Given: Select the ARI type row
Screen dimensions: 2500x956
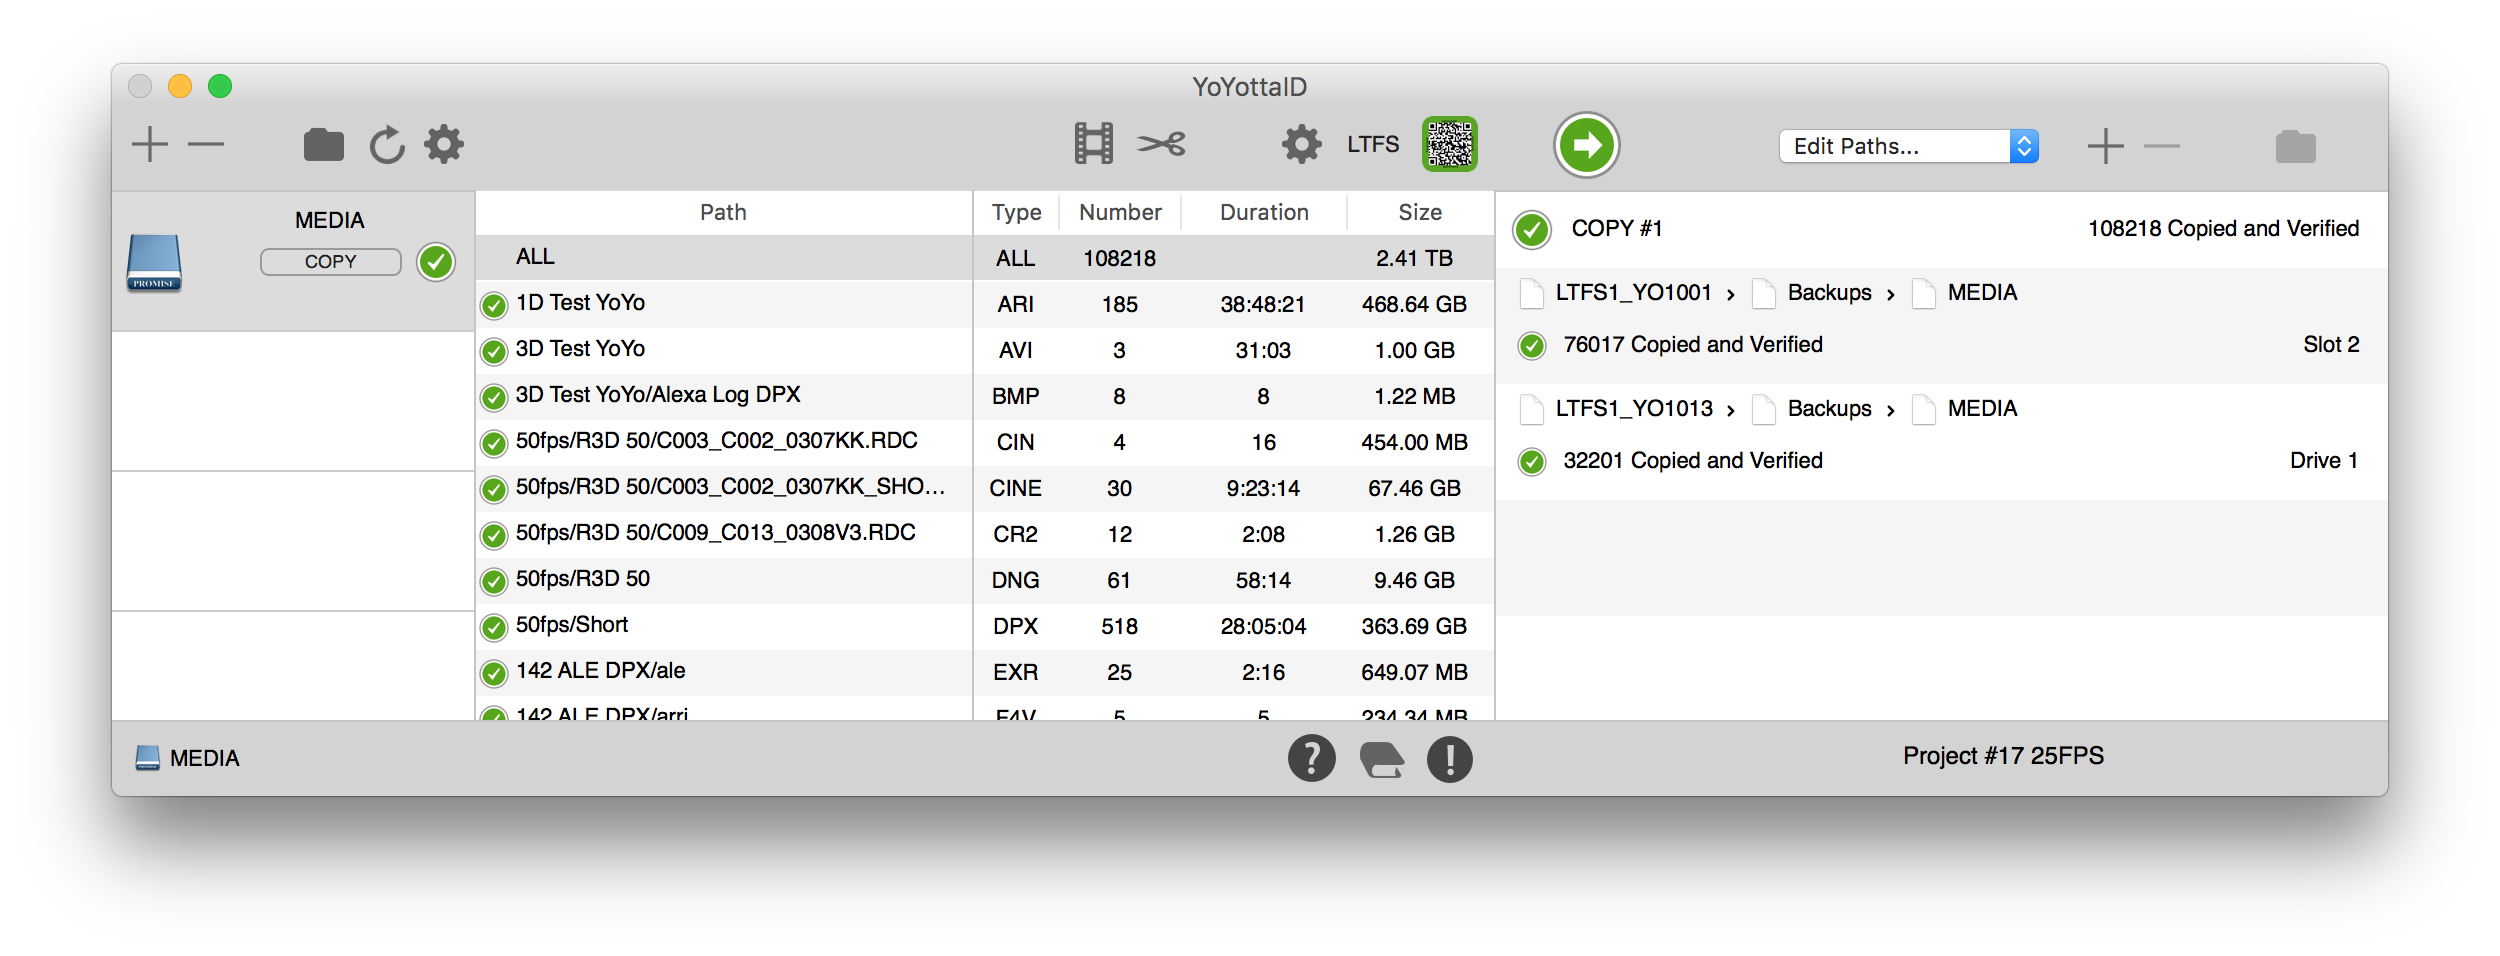Looking at the screenshot, I should click(x=1234, y=304).
